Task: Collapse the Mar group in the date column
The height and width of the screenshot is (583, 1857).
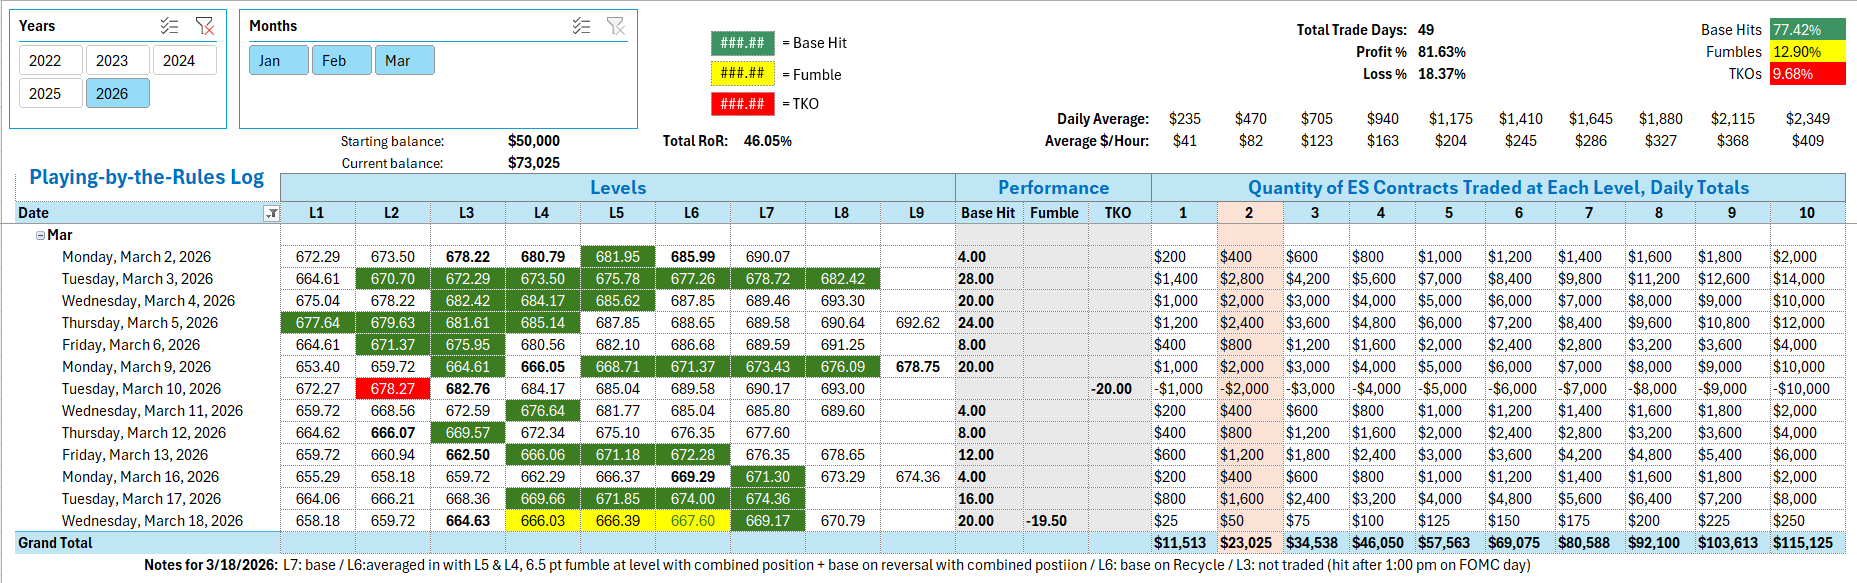Action: click(x=40, y=236)
